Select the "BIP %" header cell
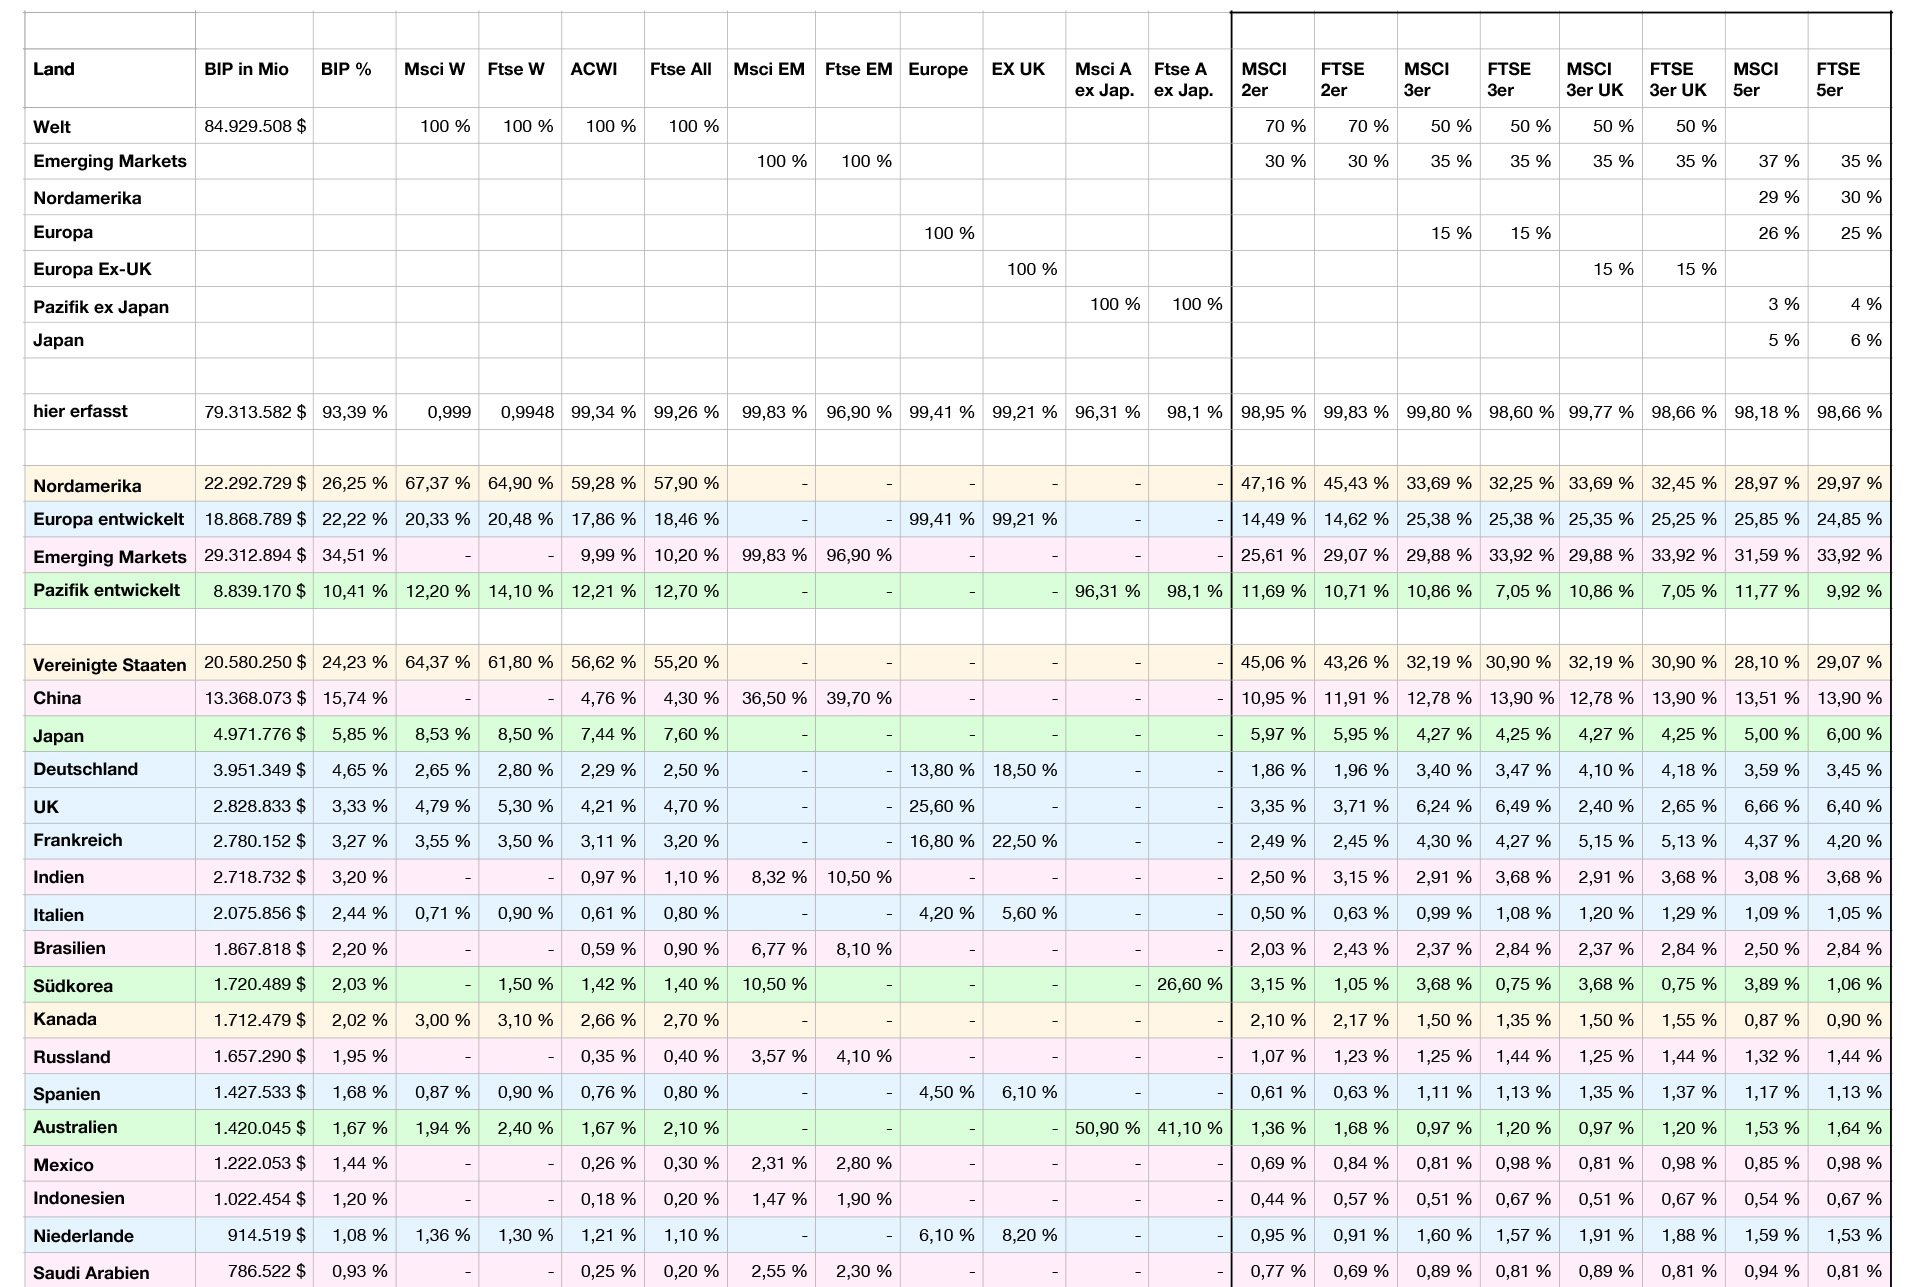Viewport: 1916px width, 1287px height. click(x=354, y=78)
